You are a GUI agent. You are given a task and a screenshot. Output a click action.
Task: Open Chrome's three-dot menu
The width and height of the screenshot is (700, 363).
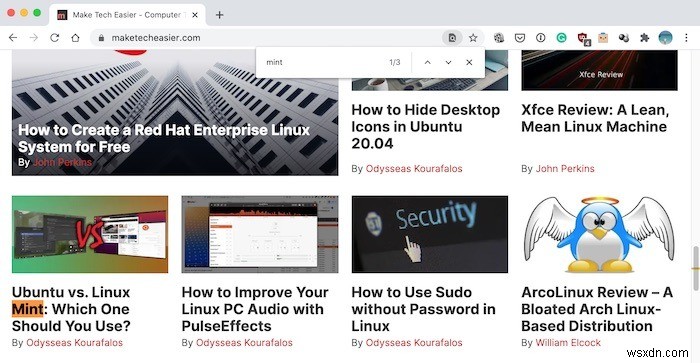(686, 38)
